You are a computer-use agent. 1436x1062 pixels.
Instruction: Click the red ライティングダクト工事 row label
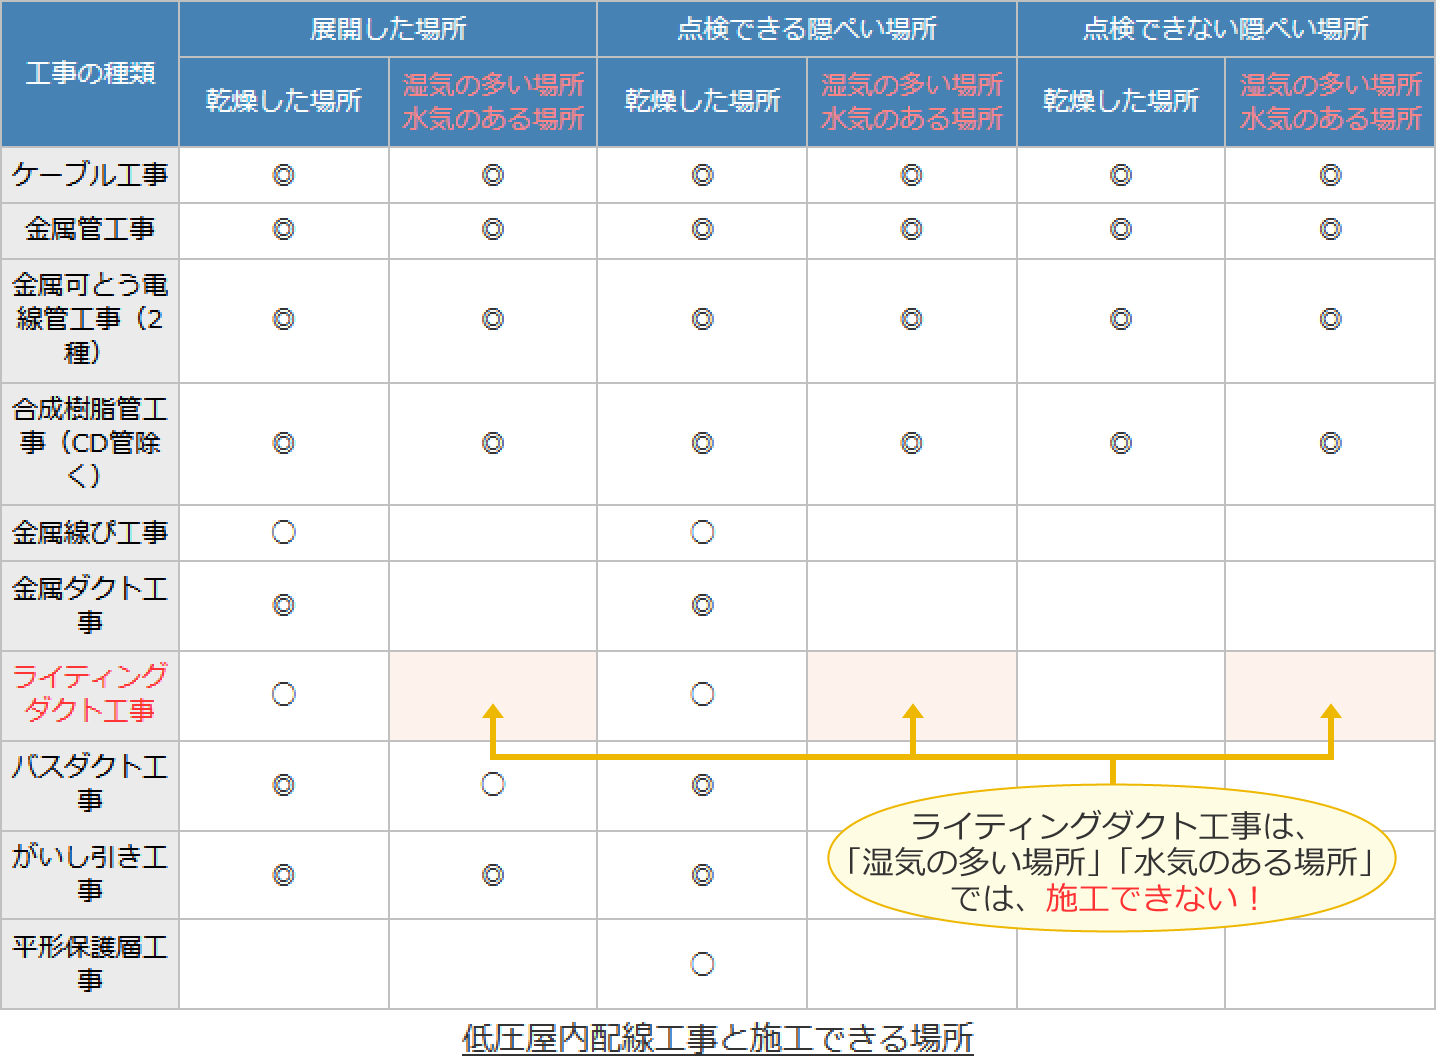tap(90, 693)
